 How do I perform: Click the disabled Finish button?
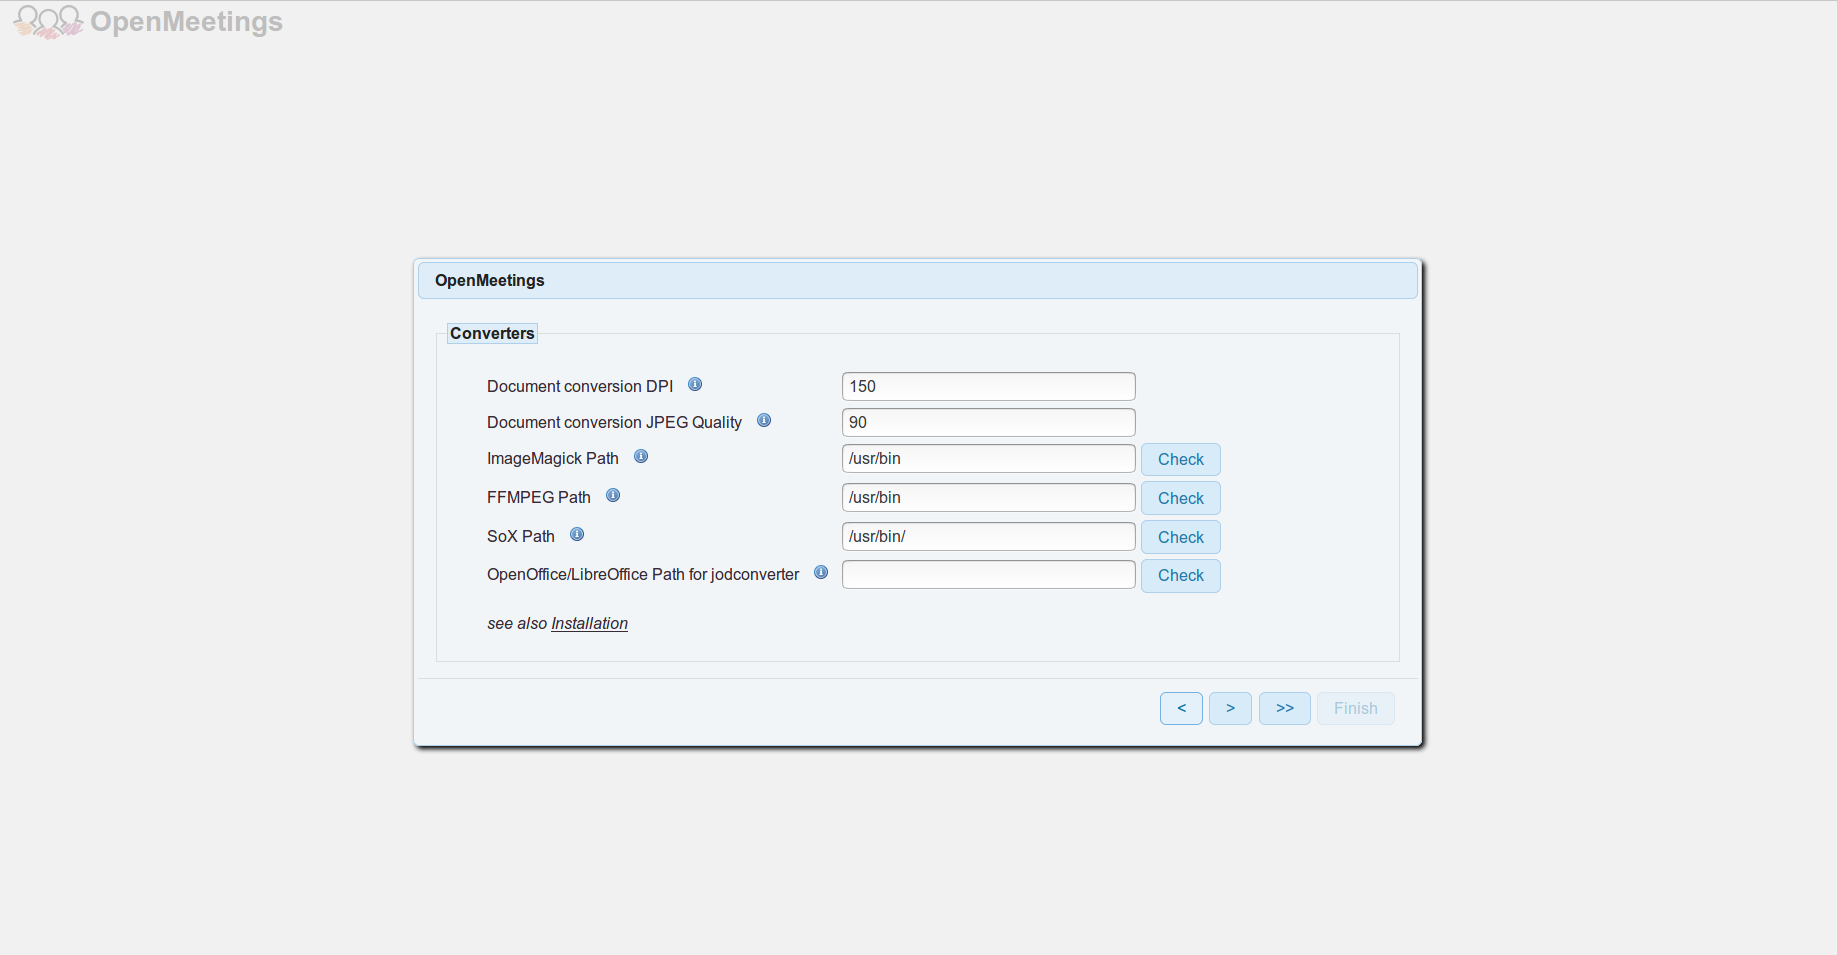tap(1355, 708)
